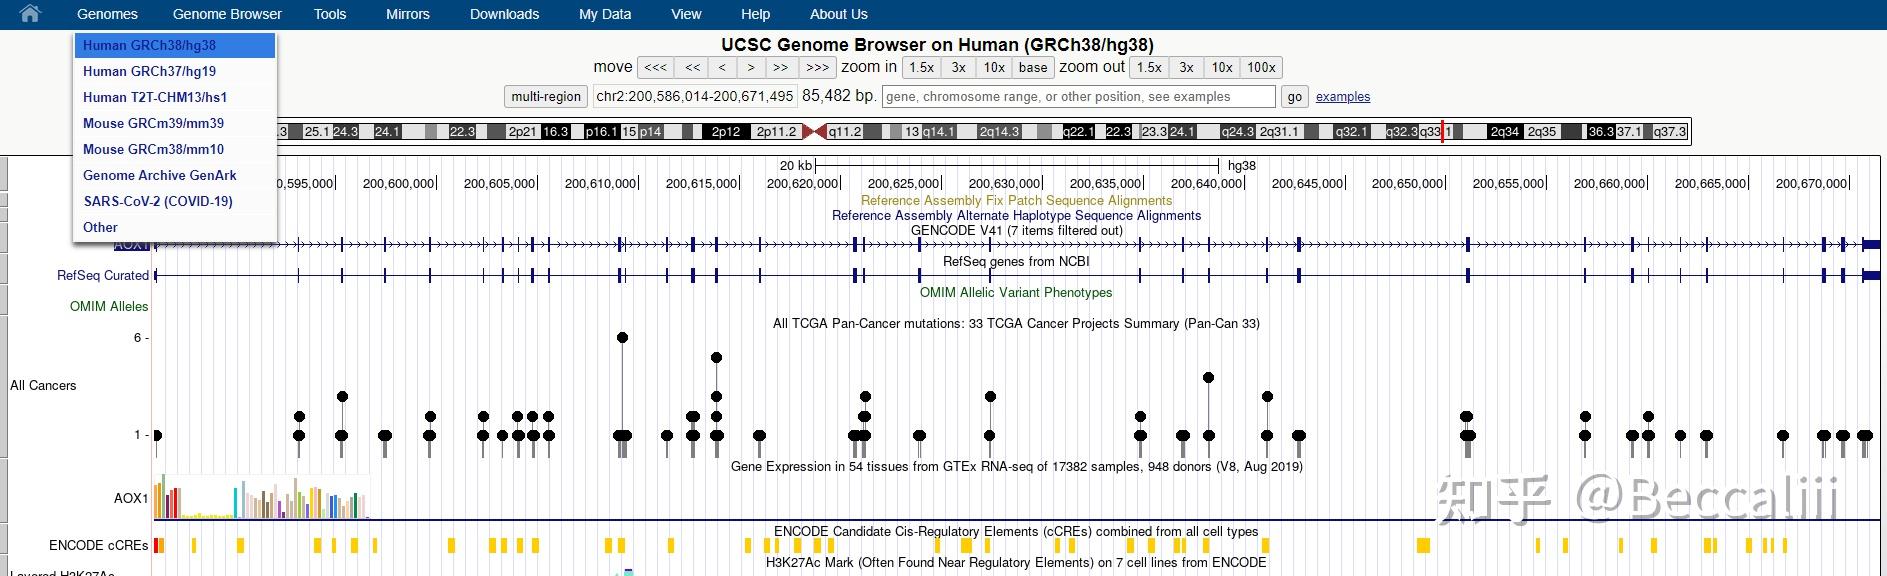The width and height of the screenshot is (1887, 576).
Task: Click ideogram band 2p12
Action: pyautogui.click(x=726, y=131)
